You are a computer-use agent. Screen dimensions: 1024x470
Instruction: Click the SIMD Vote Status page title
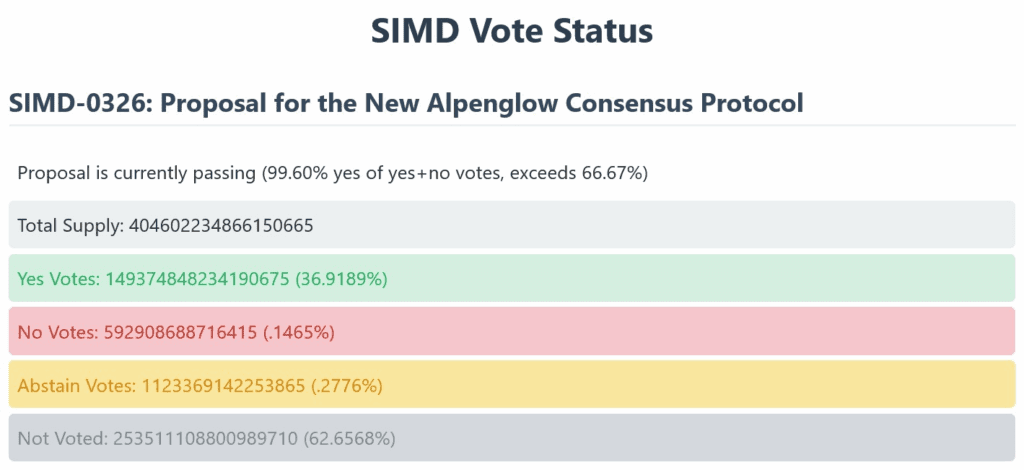point(511,31)
